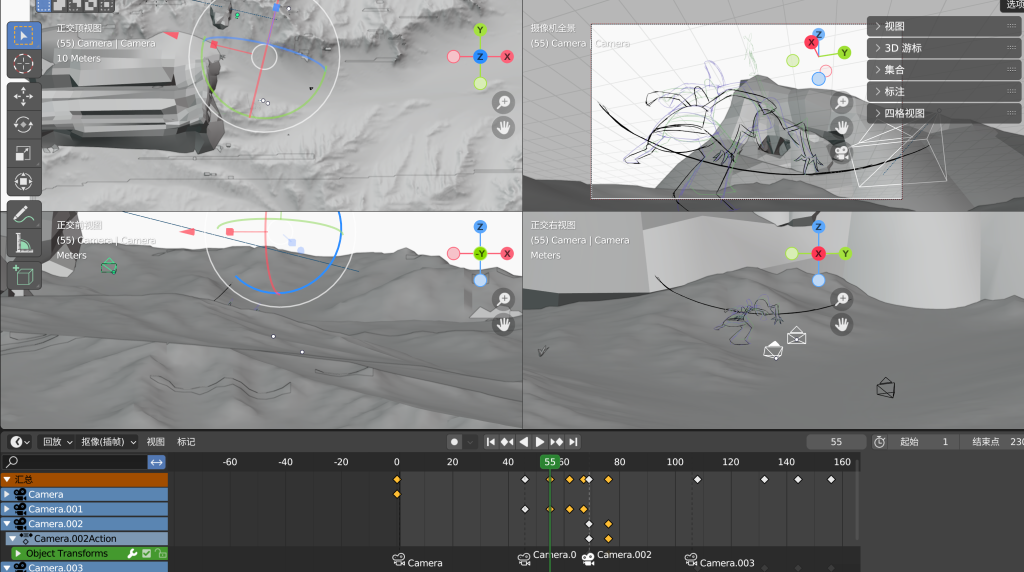Activate the Measure tool
The width and height of the screenshot is (1024, 572).
click(x=23, y=242)
